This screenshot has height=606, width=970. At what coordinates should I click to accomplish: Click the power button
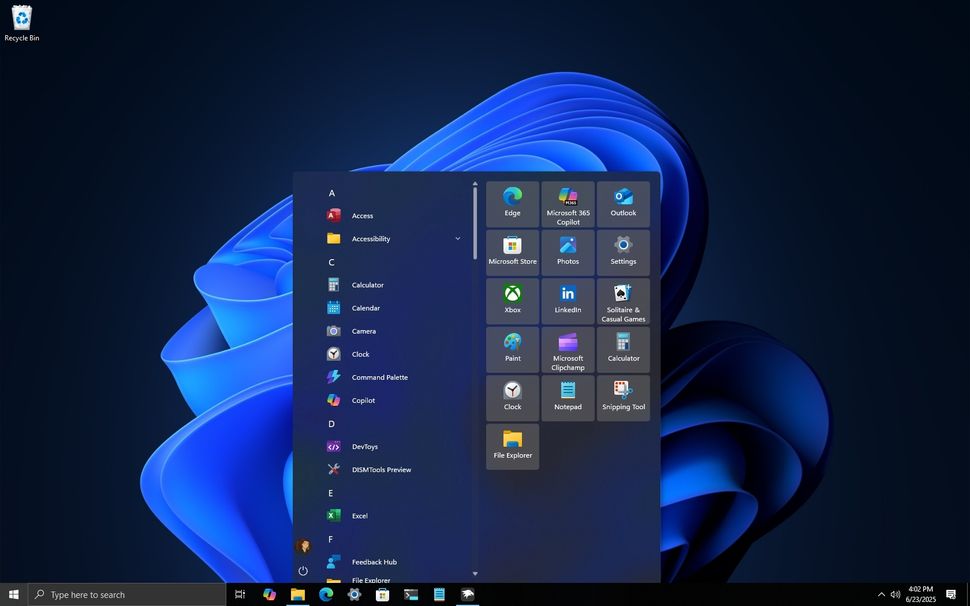tap(303, 570)
